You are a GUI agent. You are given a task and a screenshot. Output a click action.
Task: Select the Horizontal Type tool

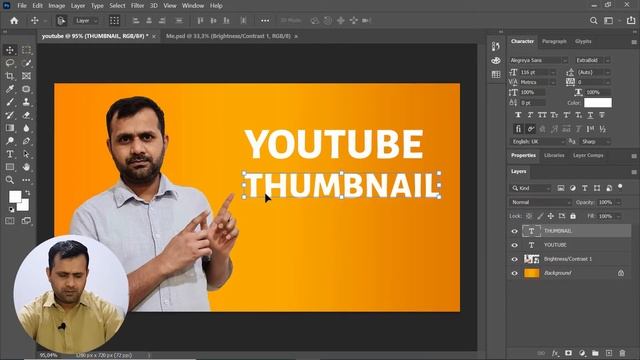pos(10,154)
